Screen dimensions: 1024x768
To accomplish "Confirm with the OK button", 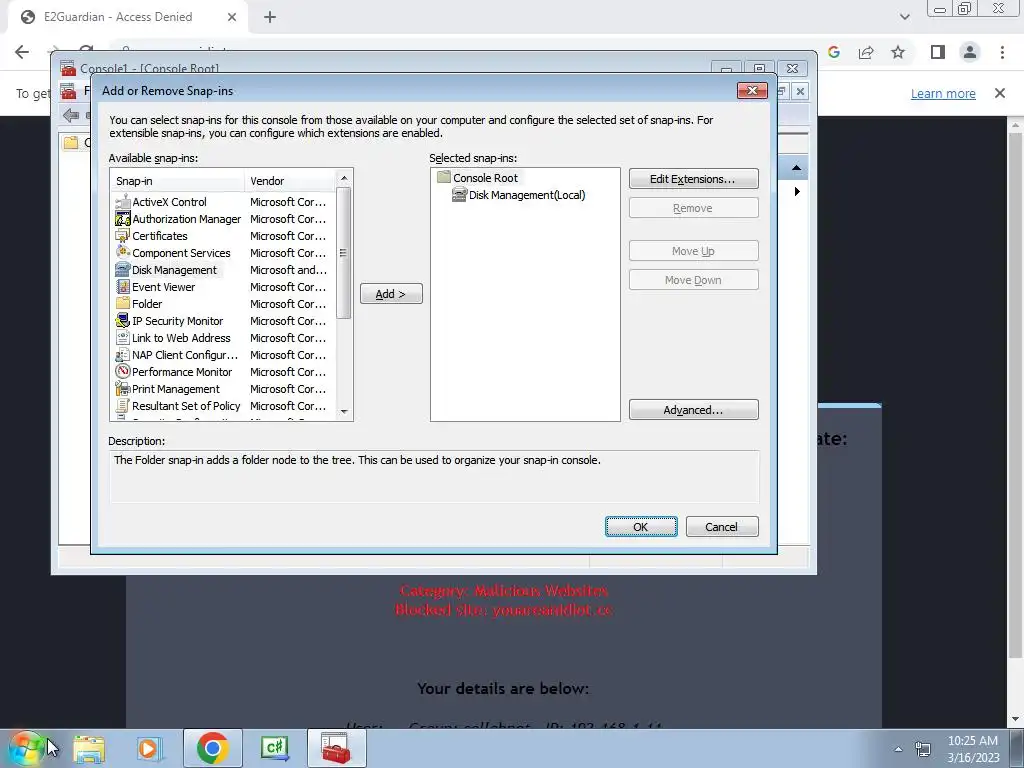I will [x=641, y=527].
